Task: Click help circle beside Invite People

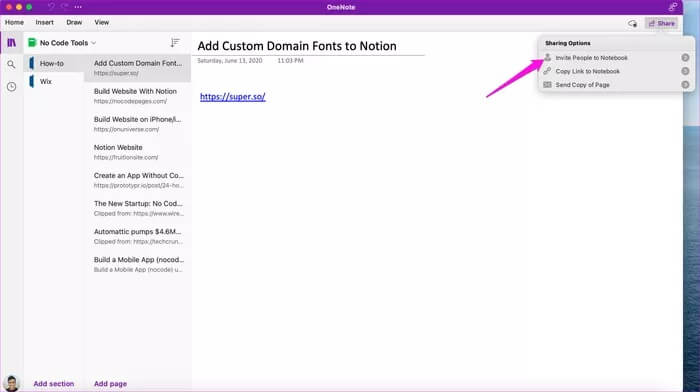Action: [685, 58]
